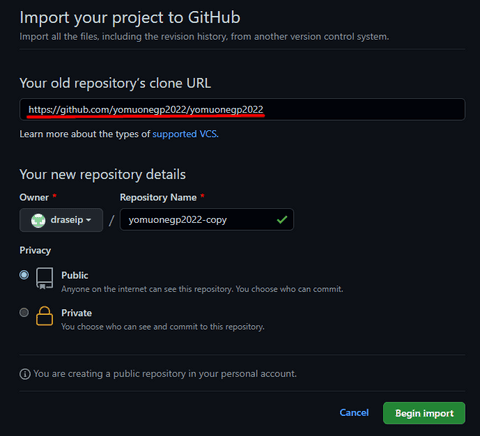Click the info circle icon
Image resolution: width=480 pixels, height=436 pixels.
[x=25, y=374]
